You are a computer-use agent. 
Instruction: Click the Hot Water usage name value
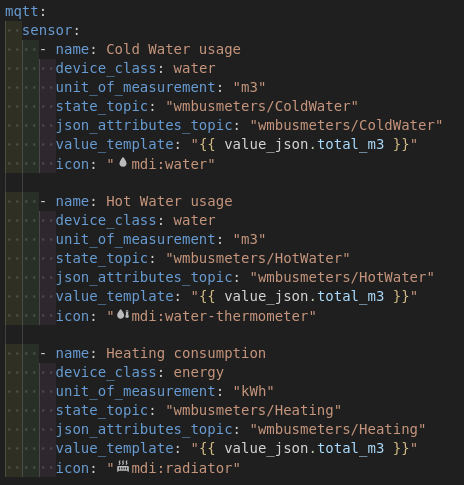(x=169, y=201)
